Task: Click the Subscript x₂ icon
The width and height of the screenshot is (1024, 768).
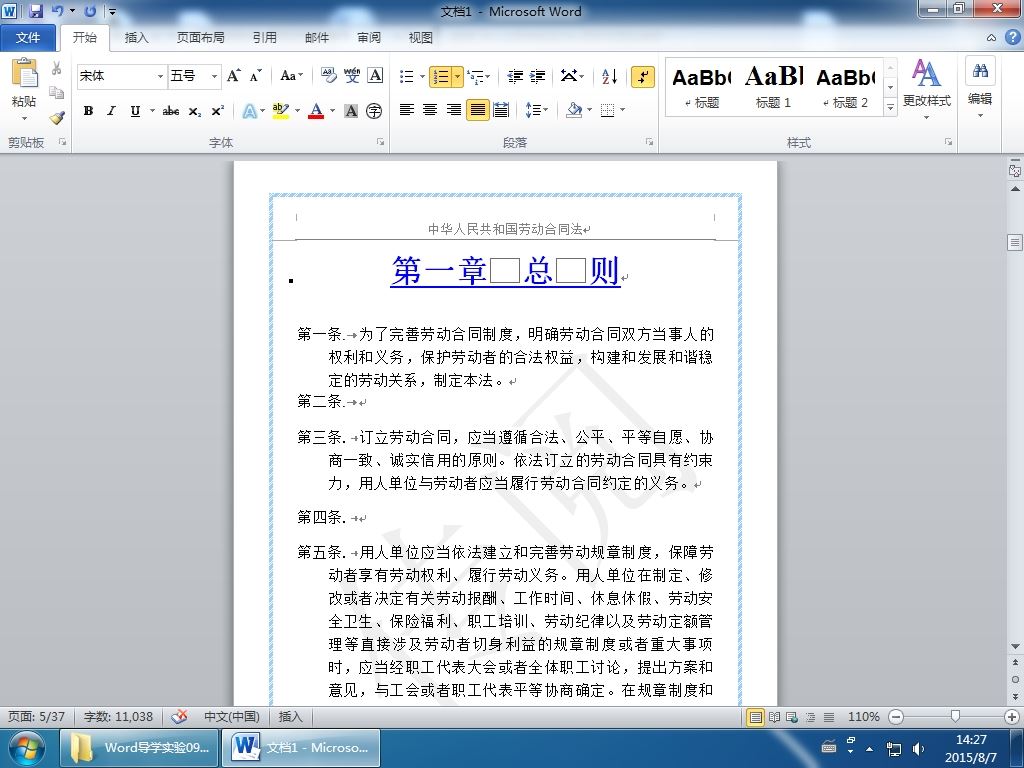Action: tap(195, 111)
